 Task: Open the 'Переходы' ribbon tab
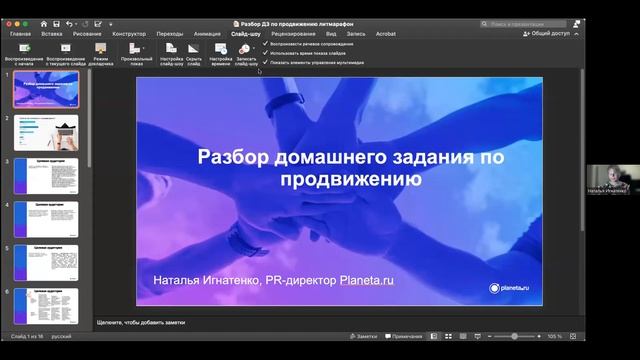pos(170,34)
